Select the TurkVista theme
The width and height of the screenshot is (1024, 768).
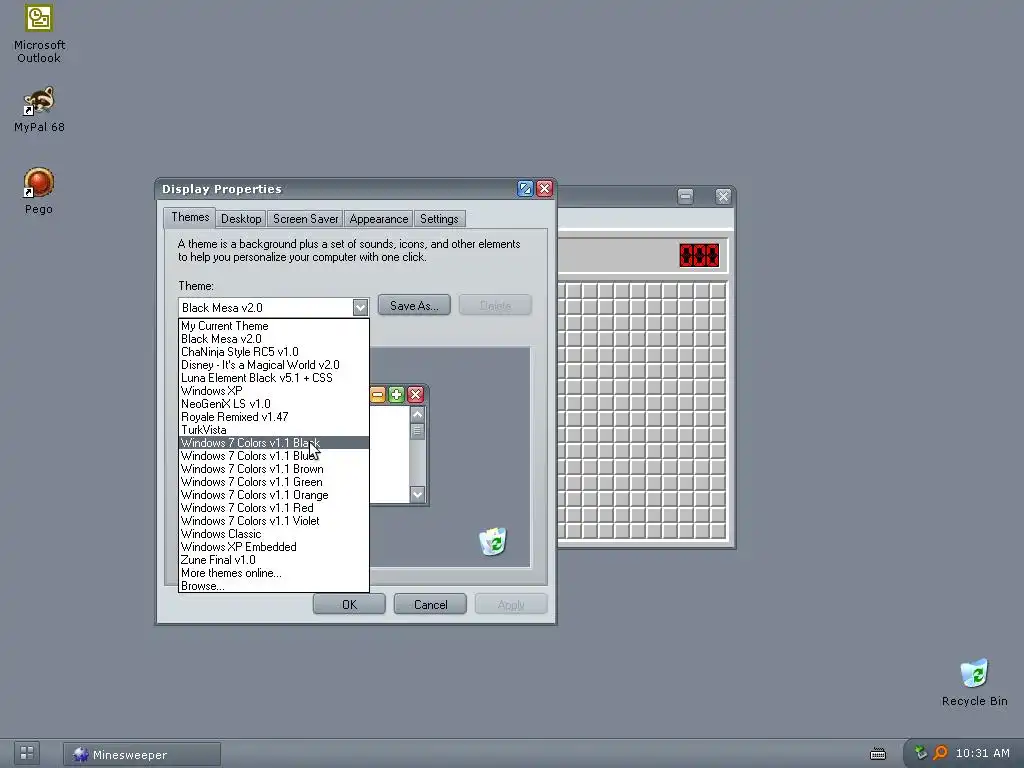click(x=274, y=430)
